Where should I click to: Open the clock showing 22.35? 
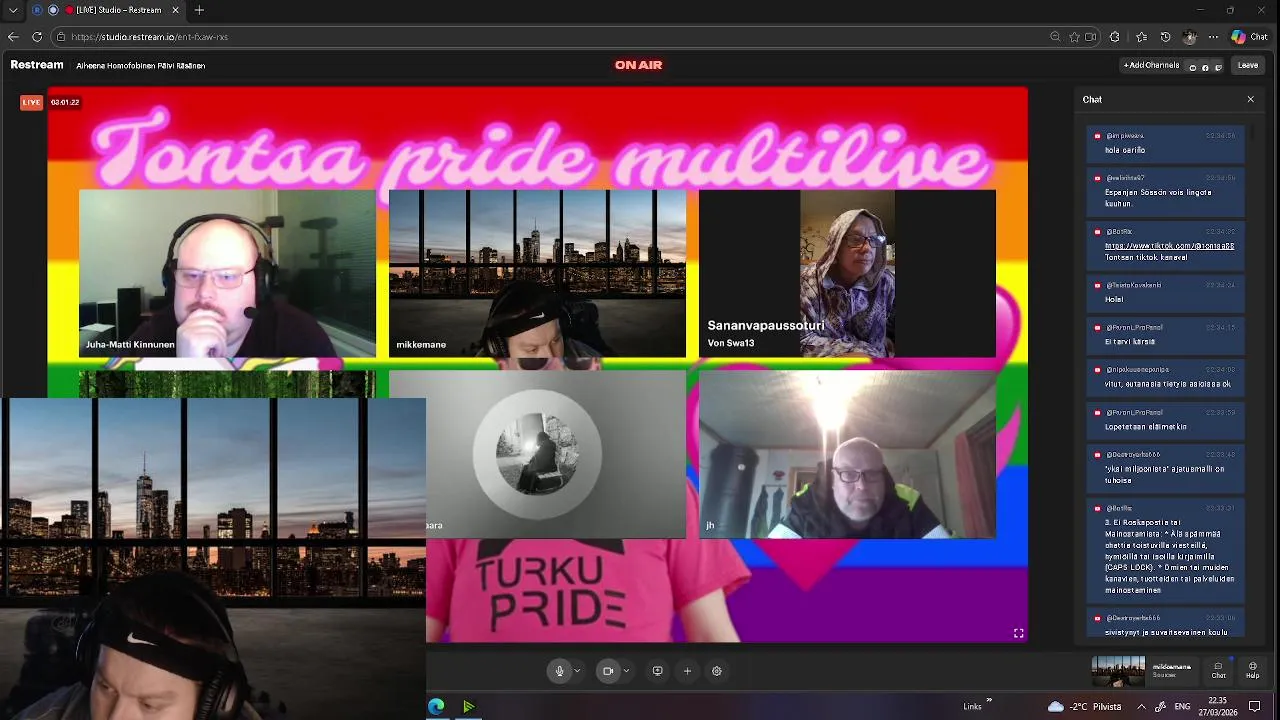click(x=1218, y=707)
